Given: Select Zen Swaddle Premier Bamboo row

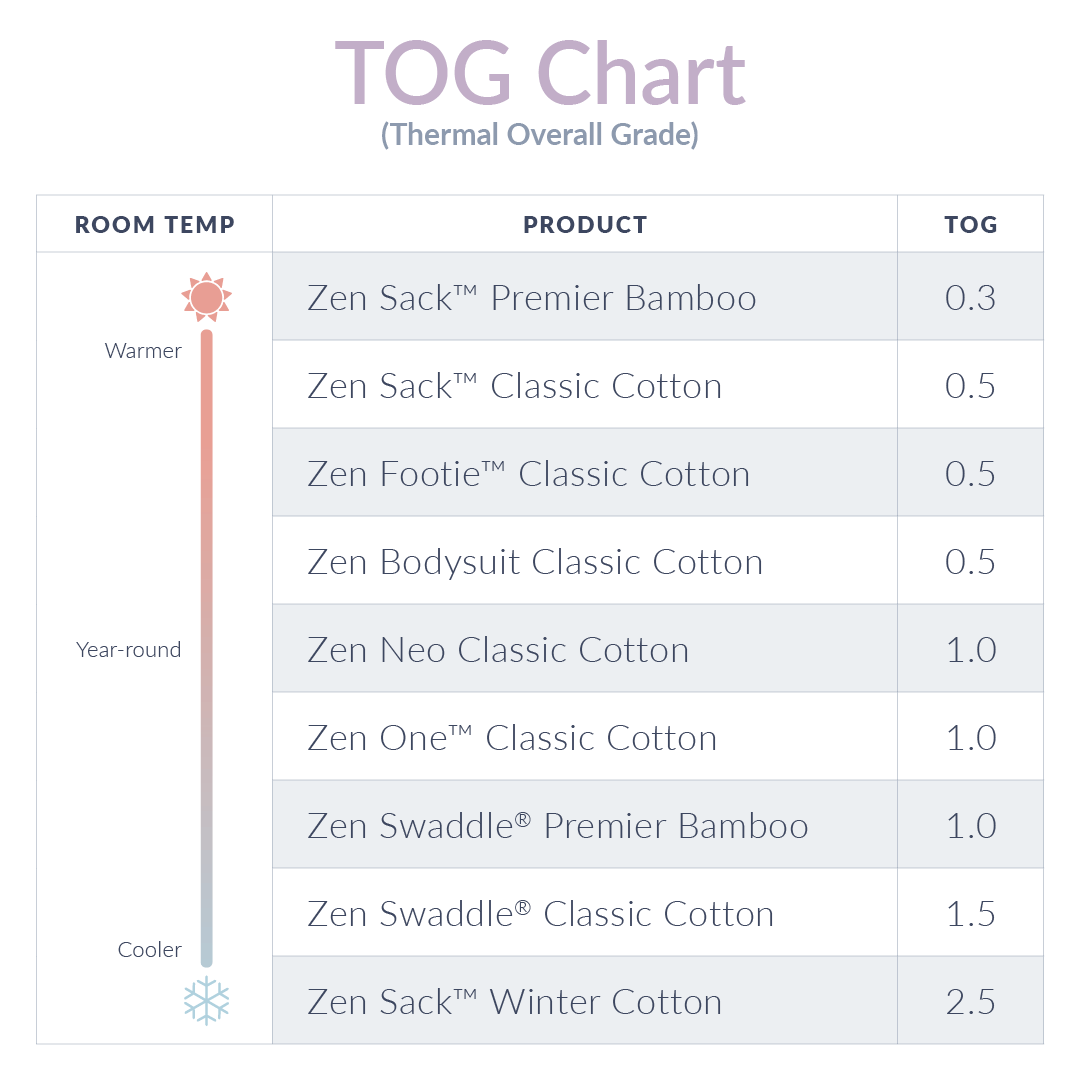Looking at the screenshot, I should pyautogui.click(x=558, y=826).
